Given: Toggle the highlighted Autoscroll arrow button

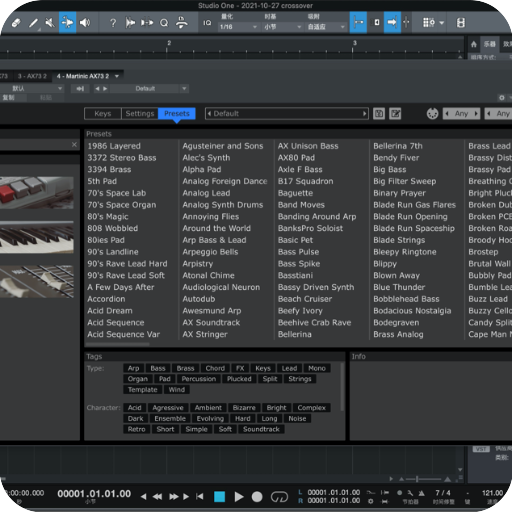Looking at the screenshot, I should pyautogui.click(x=392, y=23).
